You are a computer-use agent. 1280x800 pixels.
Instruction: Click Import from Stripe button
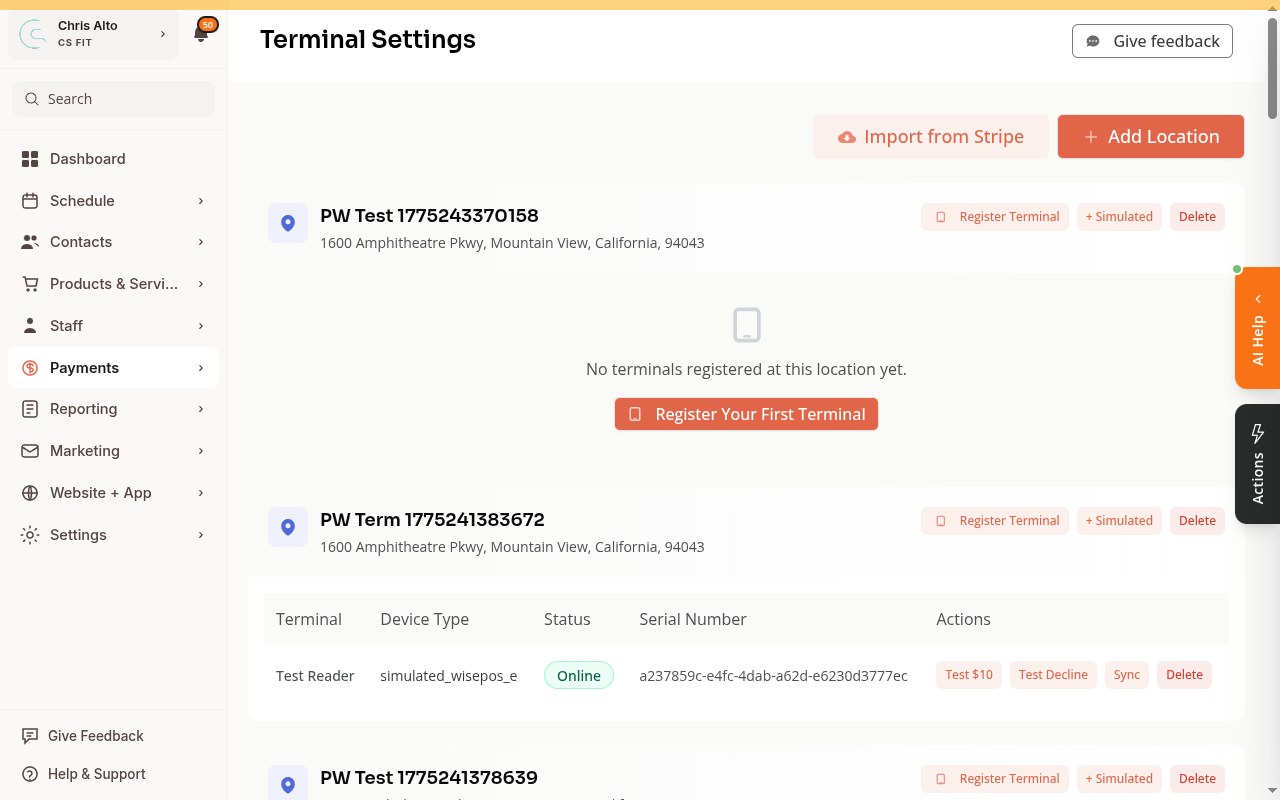pos(931,137)
